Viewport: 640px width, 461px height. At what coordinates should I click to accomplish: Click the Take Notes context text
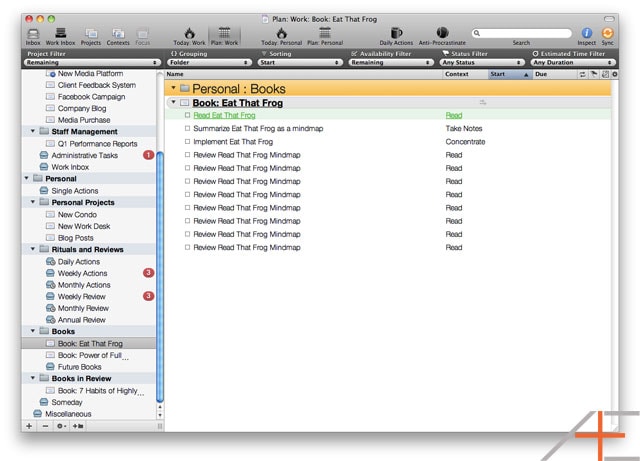click(x=464, y=128)
